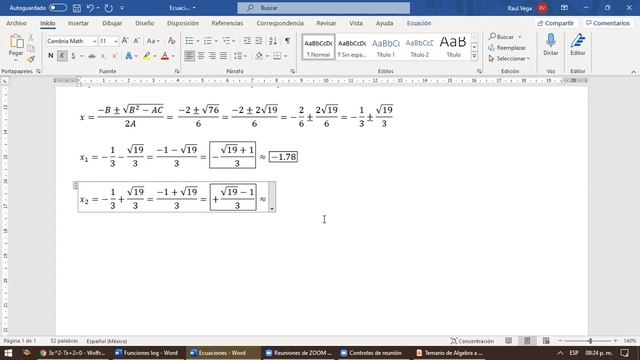Justify the paragraph text

click(x=224, y=56)
